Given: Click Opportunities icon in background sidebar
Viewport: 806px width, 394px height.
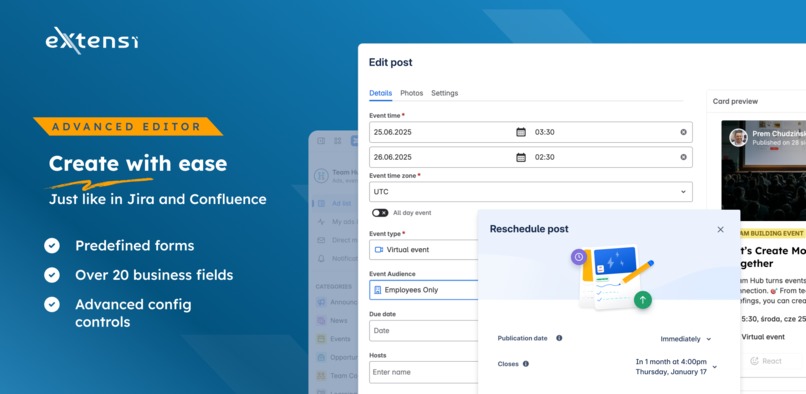Looking at the screenshot, I should coord(321,357).
